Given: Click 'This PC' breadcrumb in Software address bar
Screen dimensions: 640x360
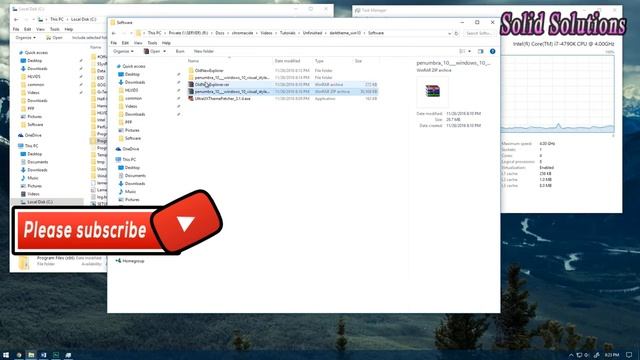Looking at the screenshot, I should (x=154, y=33).
